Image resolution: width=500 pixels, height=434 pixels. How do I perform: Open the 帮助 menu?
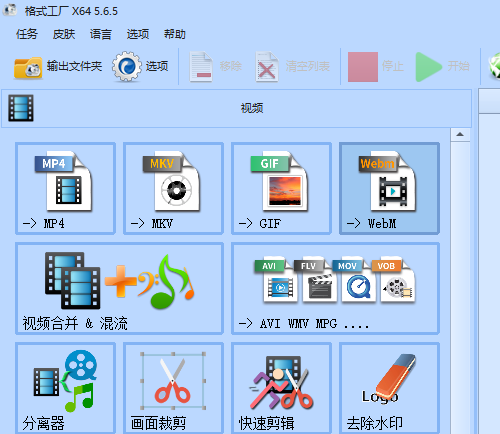175,34
